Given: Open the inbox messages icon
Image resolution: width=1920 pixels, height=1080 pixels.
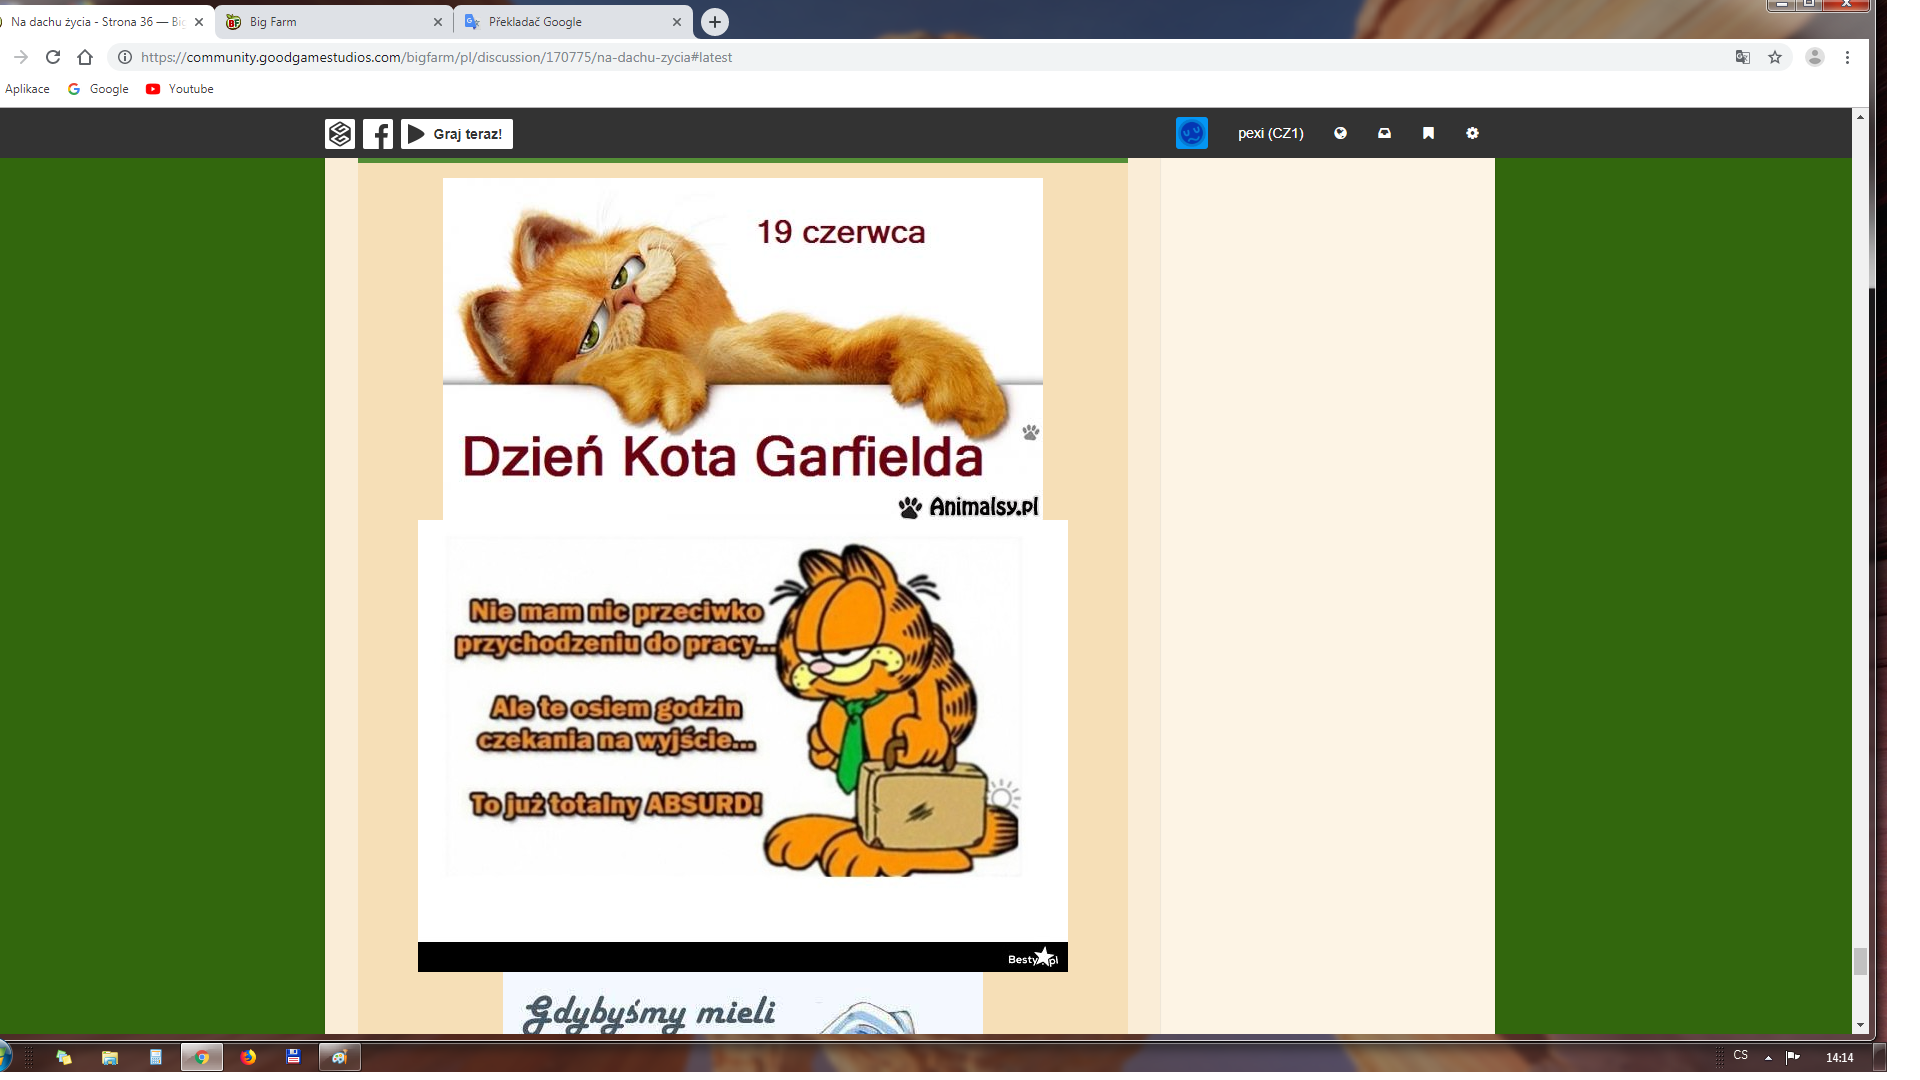Looking at the screenshot, I should tap(1384, 133).
